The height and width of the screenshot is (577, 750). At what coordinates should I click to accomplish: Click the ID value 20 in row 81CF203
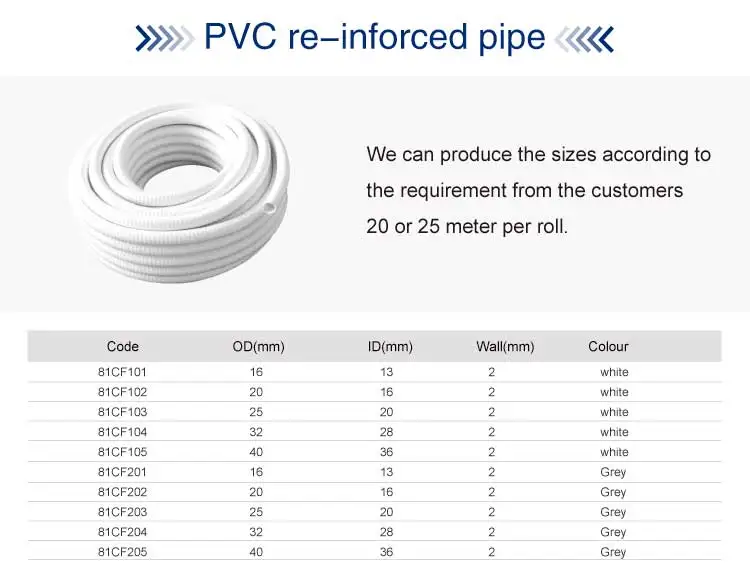tap(387, 512)
